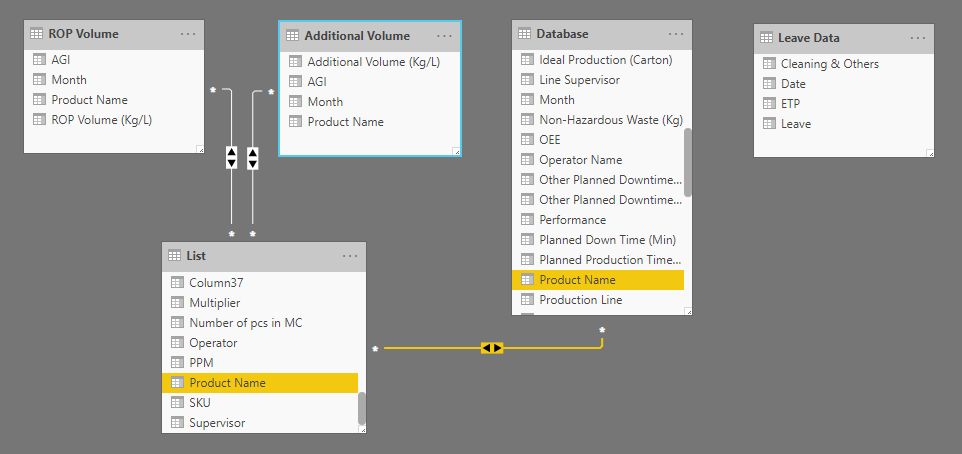Screen dimensions: 962x454
Task: Select the cross-filter arrows on the Additional Volume–List relationship
Action: pos(252,158)
